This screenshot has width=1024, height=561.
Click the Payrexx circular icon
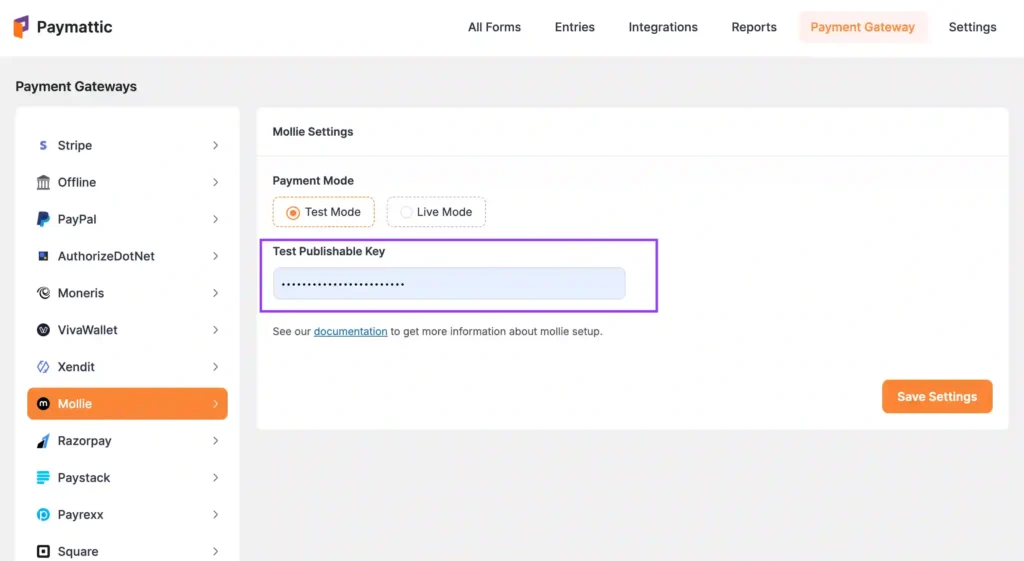click(43, 515)
